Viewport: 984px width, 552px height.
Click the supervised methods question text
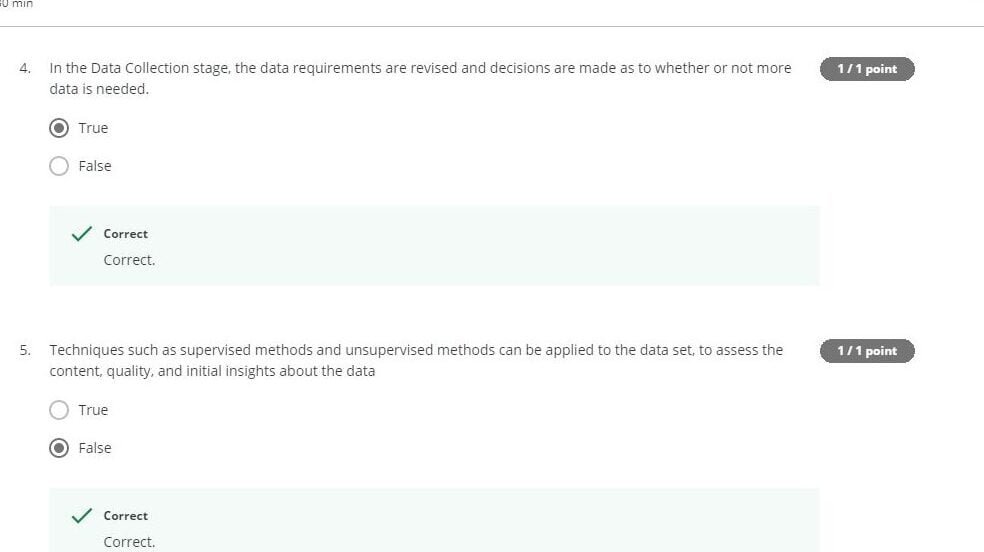coord(416,360)
